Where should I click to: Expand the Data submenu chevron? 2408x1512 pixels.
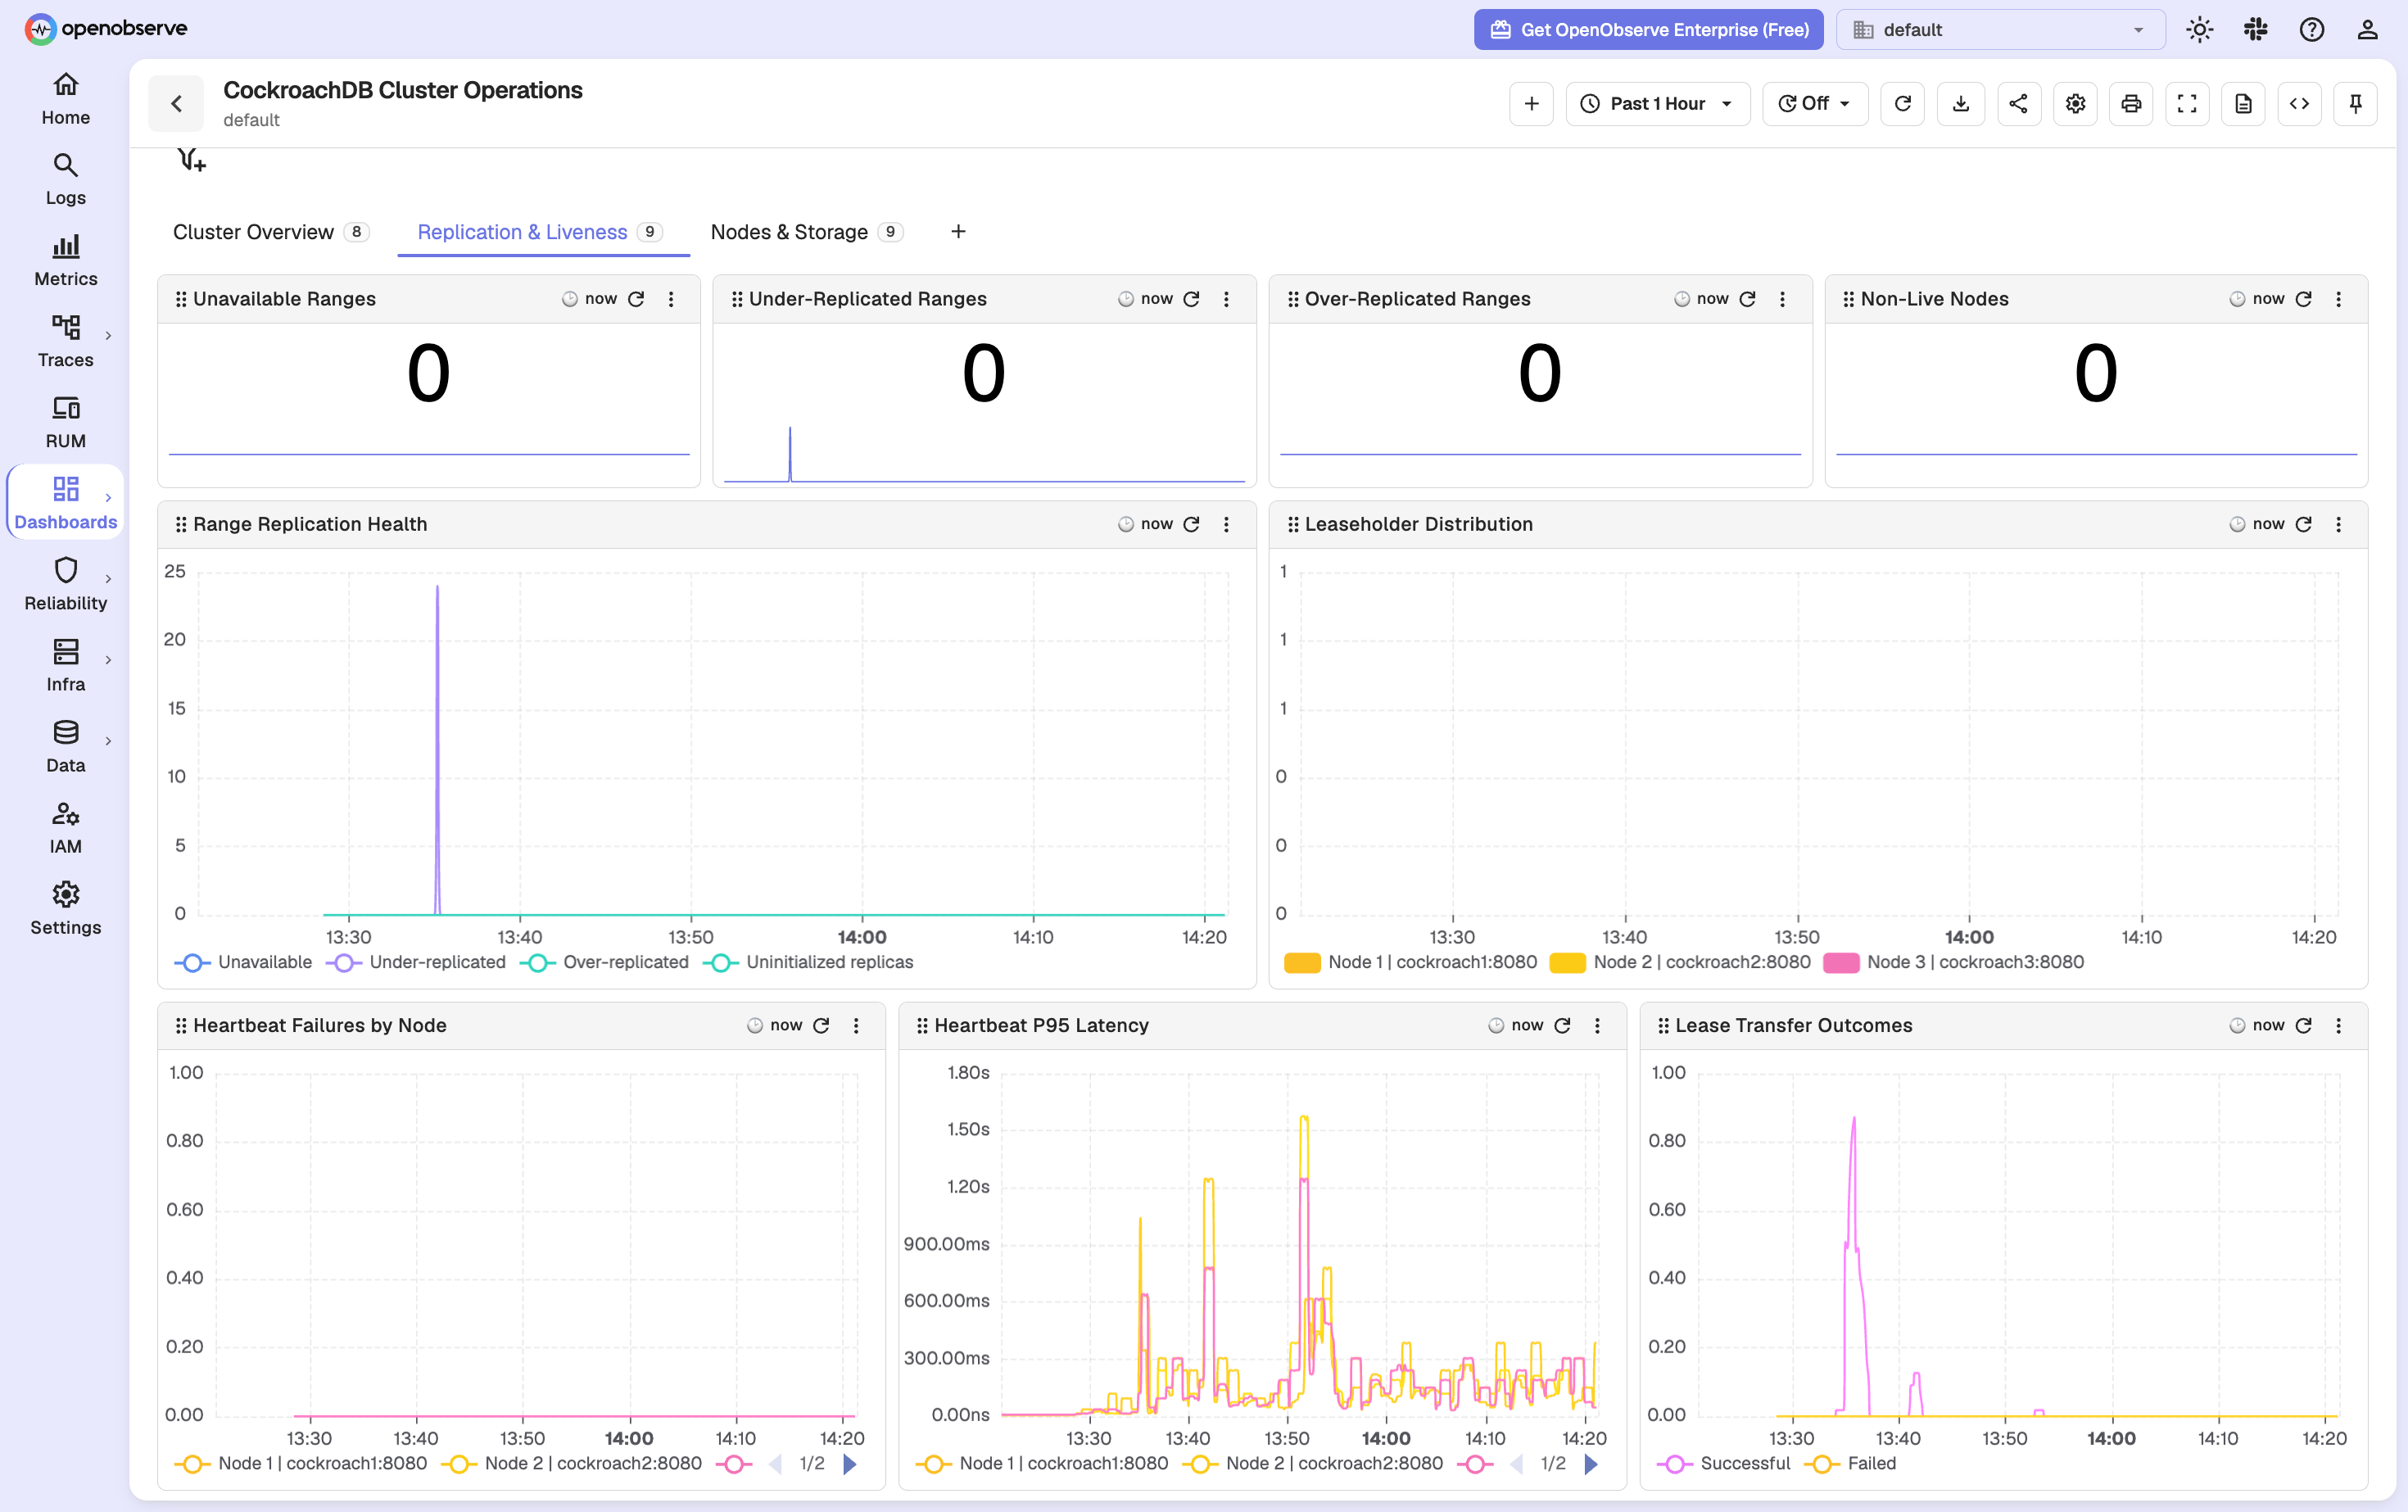(x=108, y=740)
